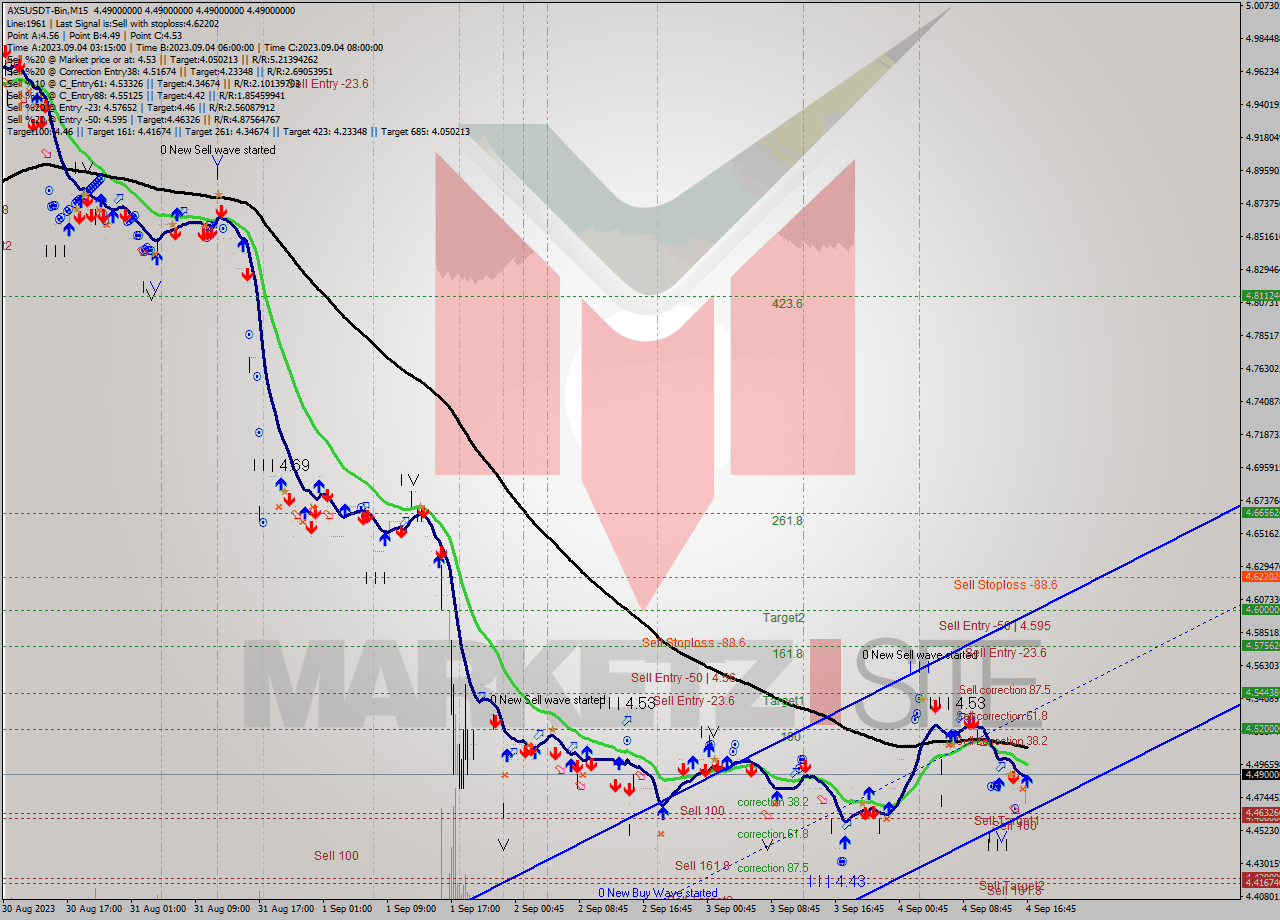Click the Sell Entry -50 | 4.56 label
This screenshot has height=920, width=1280.
tap(683, 678)
